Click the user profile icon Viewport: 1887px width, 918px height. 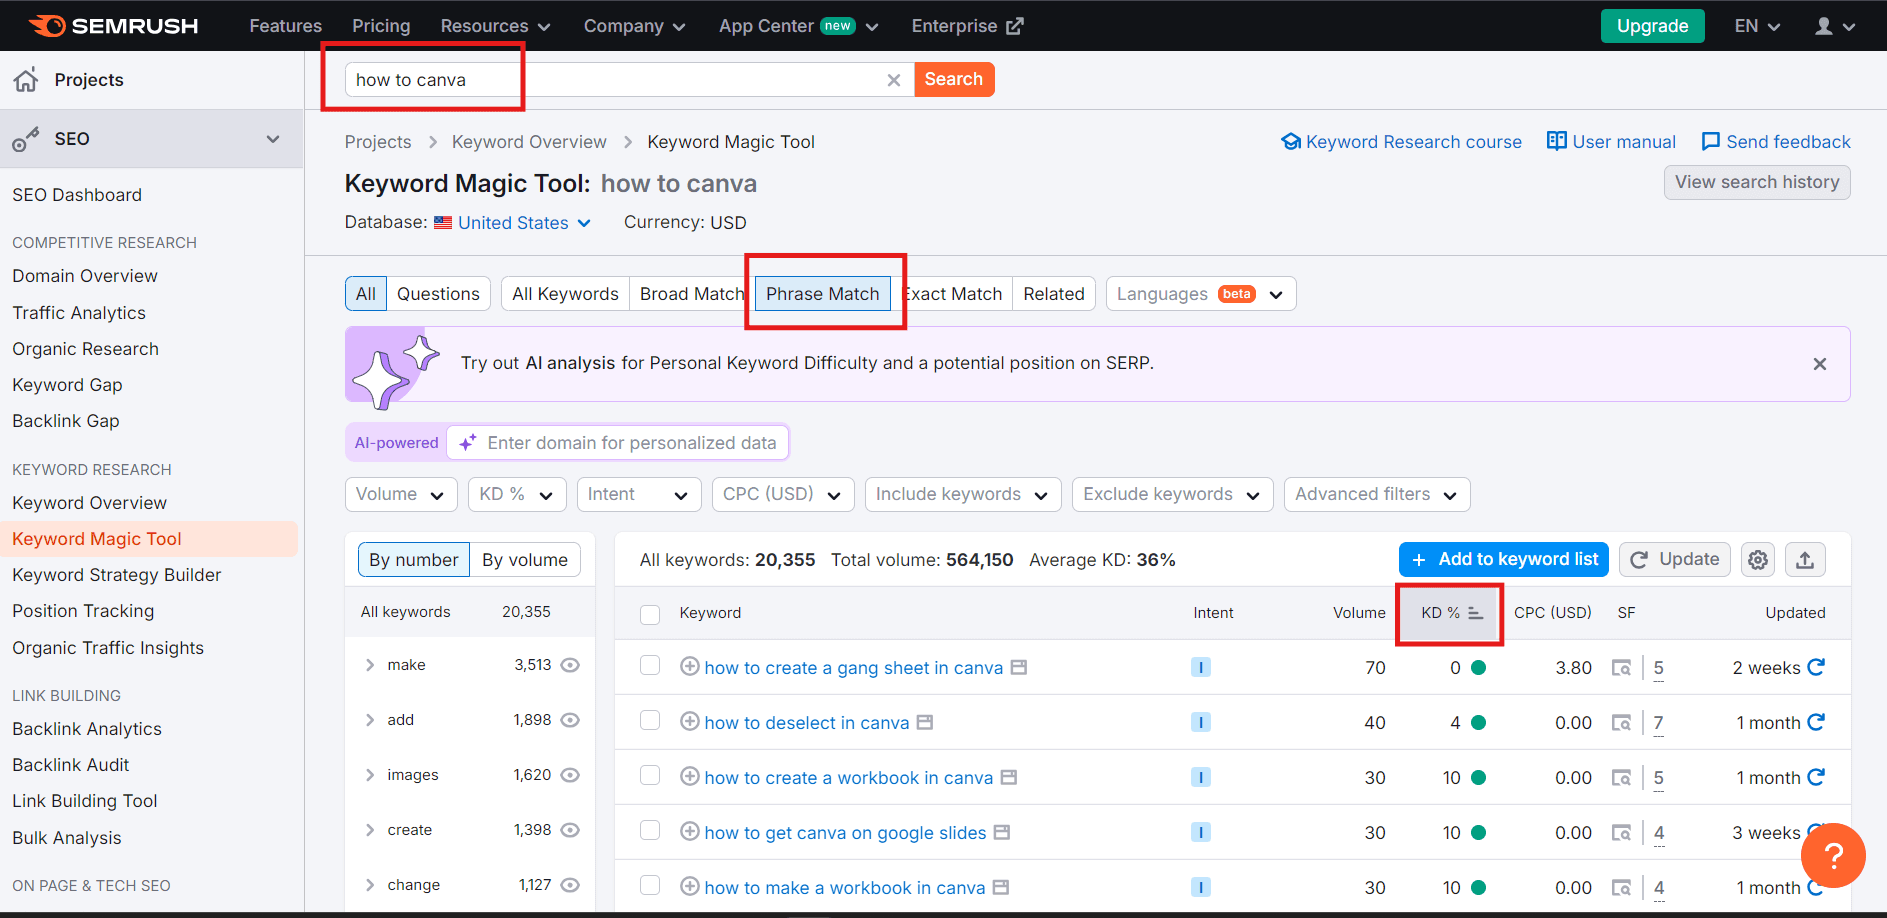point(1824,26)
